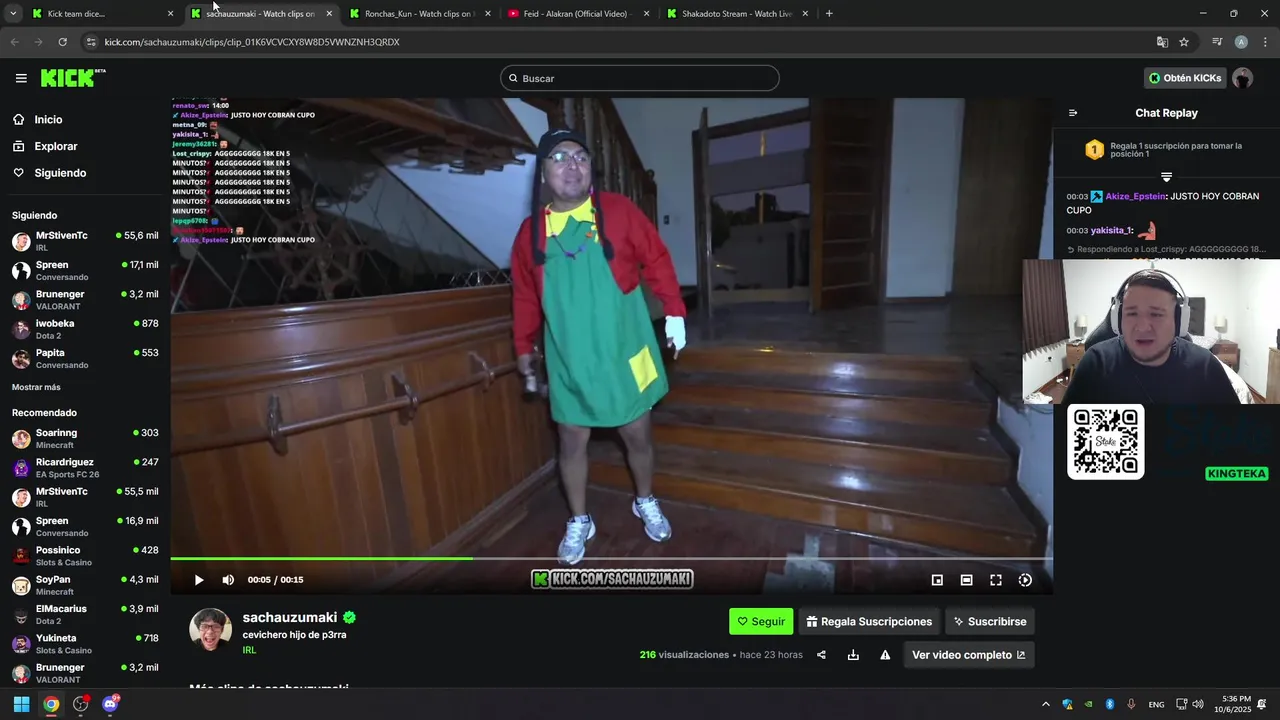Viewport: 1280px width, 720px height.
Task: Toggle picture-in-picture mode on player
Action: pos(937,580)
